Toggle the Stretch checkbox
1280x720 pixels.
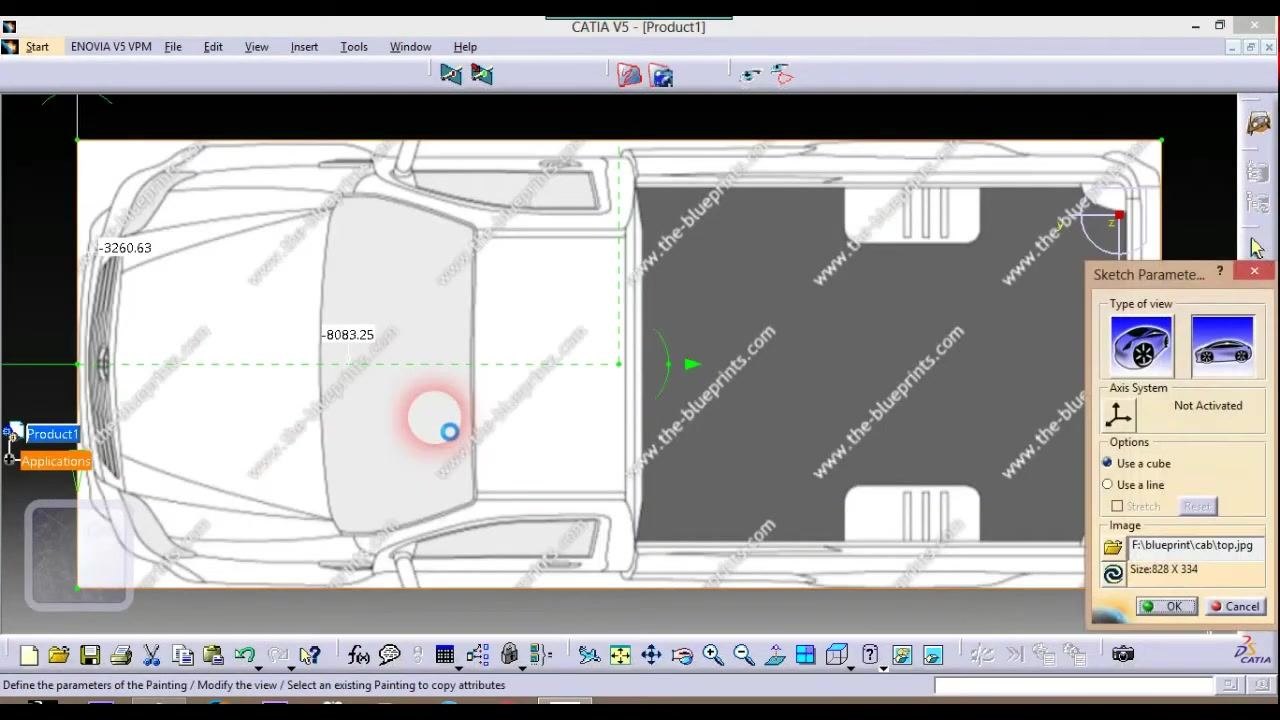point(1117,506)
